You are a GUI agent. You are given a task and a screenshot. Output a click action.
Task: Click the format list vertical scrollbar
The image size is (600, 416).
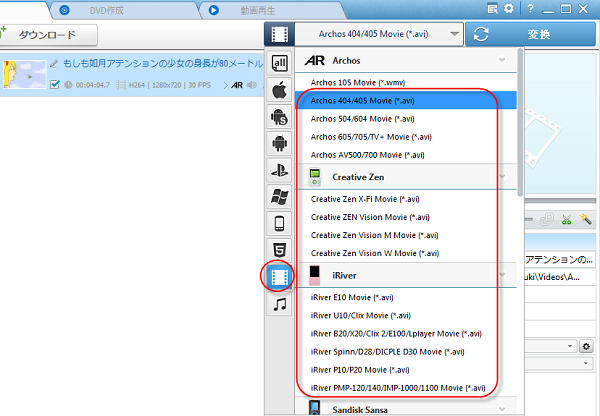[520, 122]
